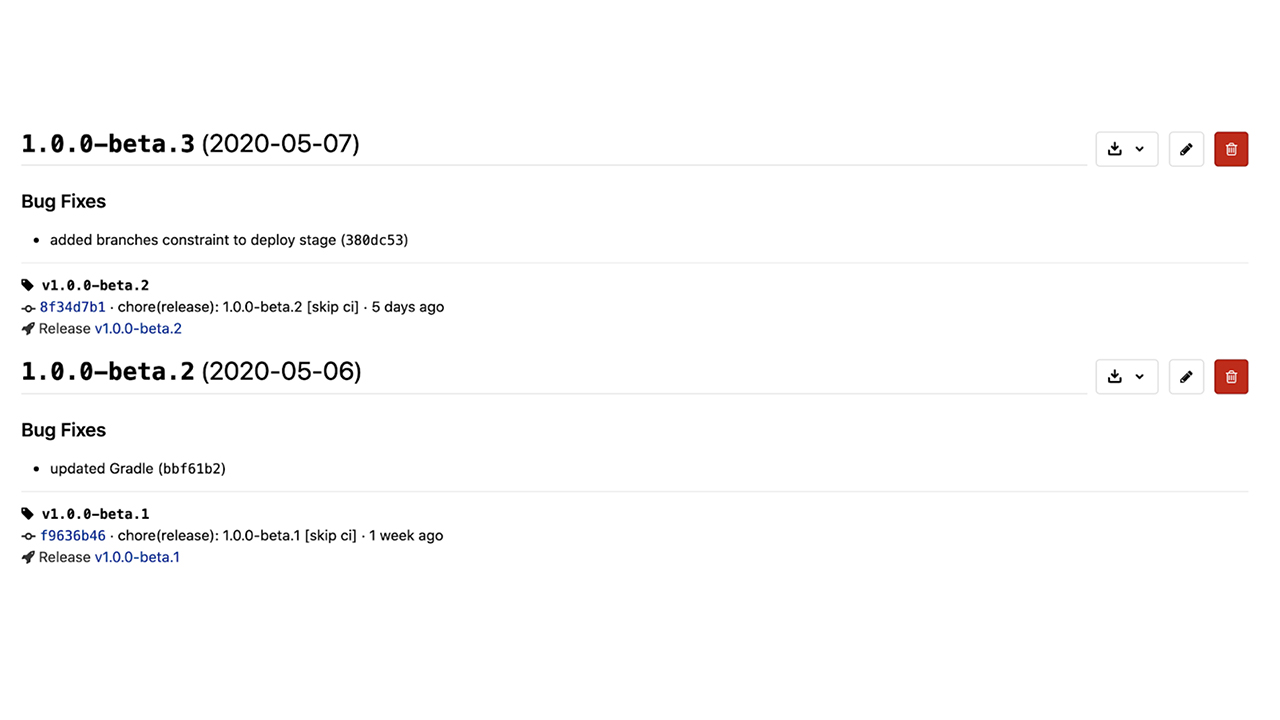Hit the red trash button for 1.0.0-beta.2
The image size is (1280, 720).
1231,377
